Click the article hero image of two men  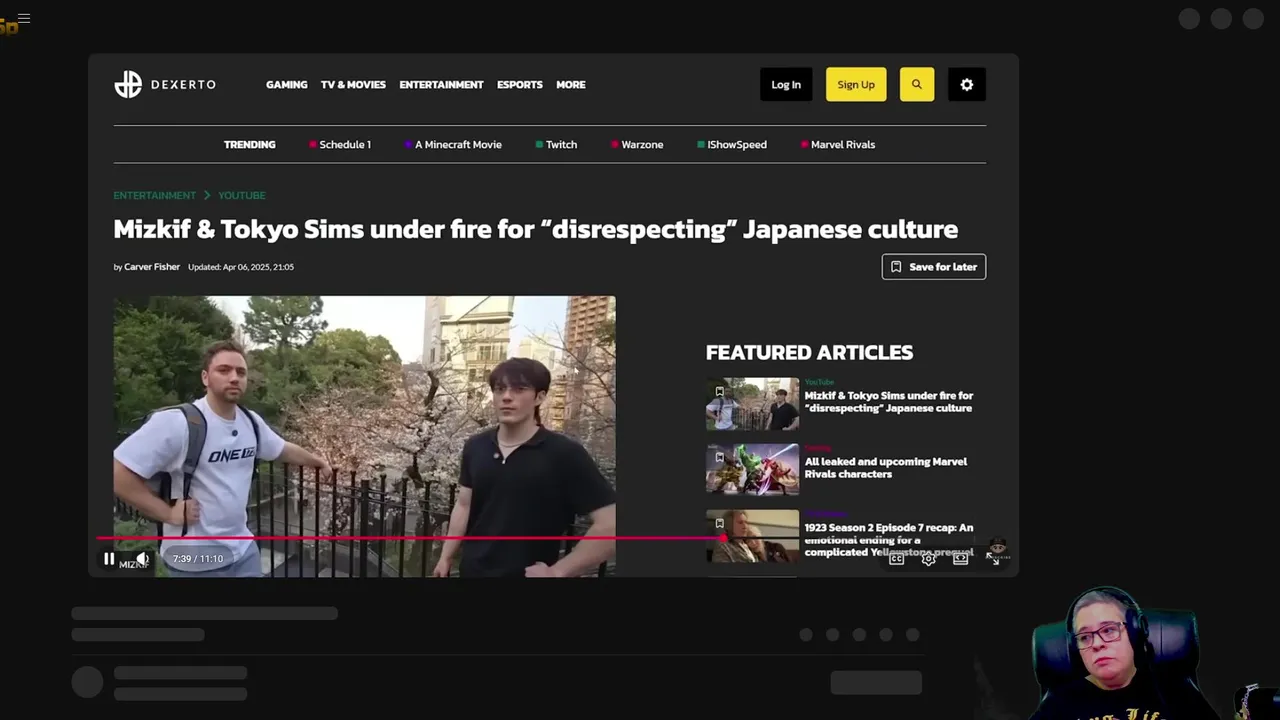coord(364,435)
